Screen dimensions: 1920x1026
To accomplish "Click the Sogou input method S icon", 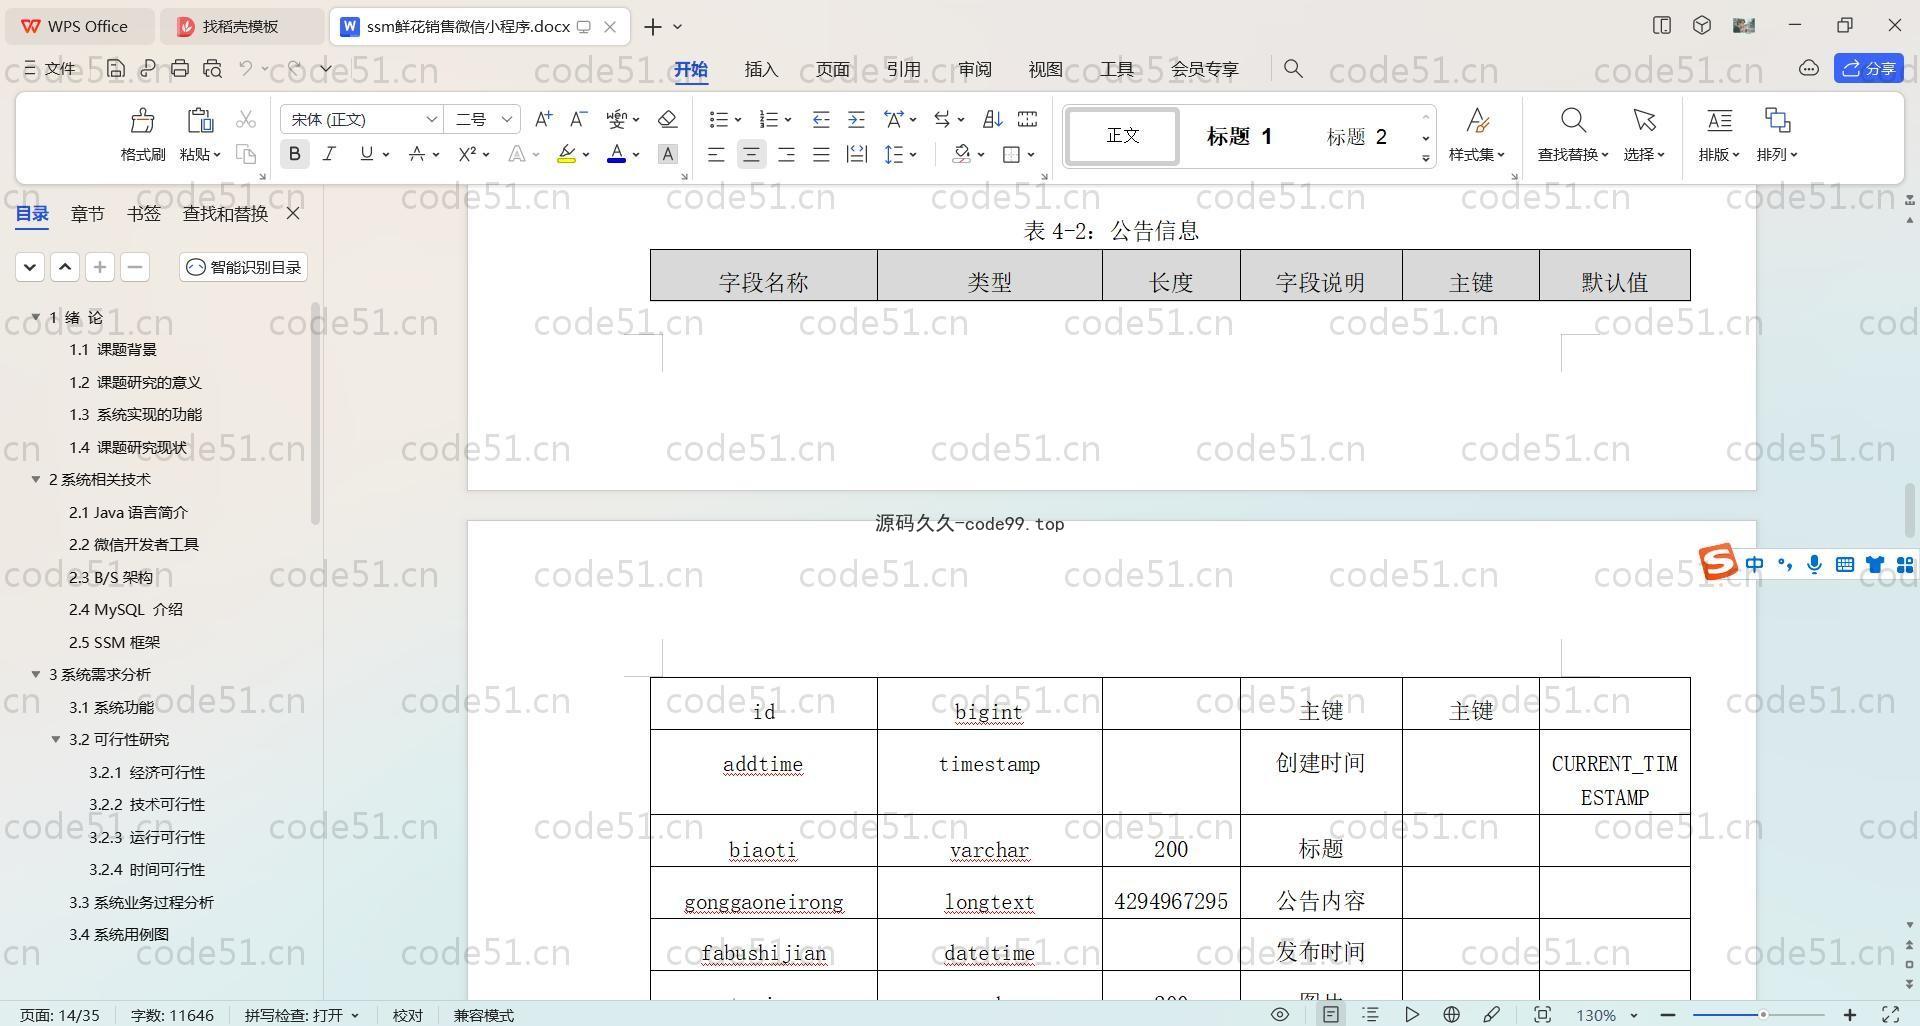I will click(x=1718, y=563).
